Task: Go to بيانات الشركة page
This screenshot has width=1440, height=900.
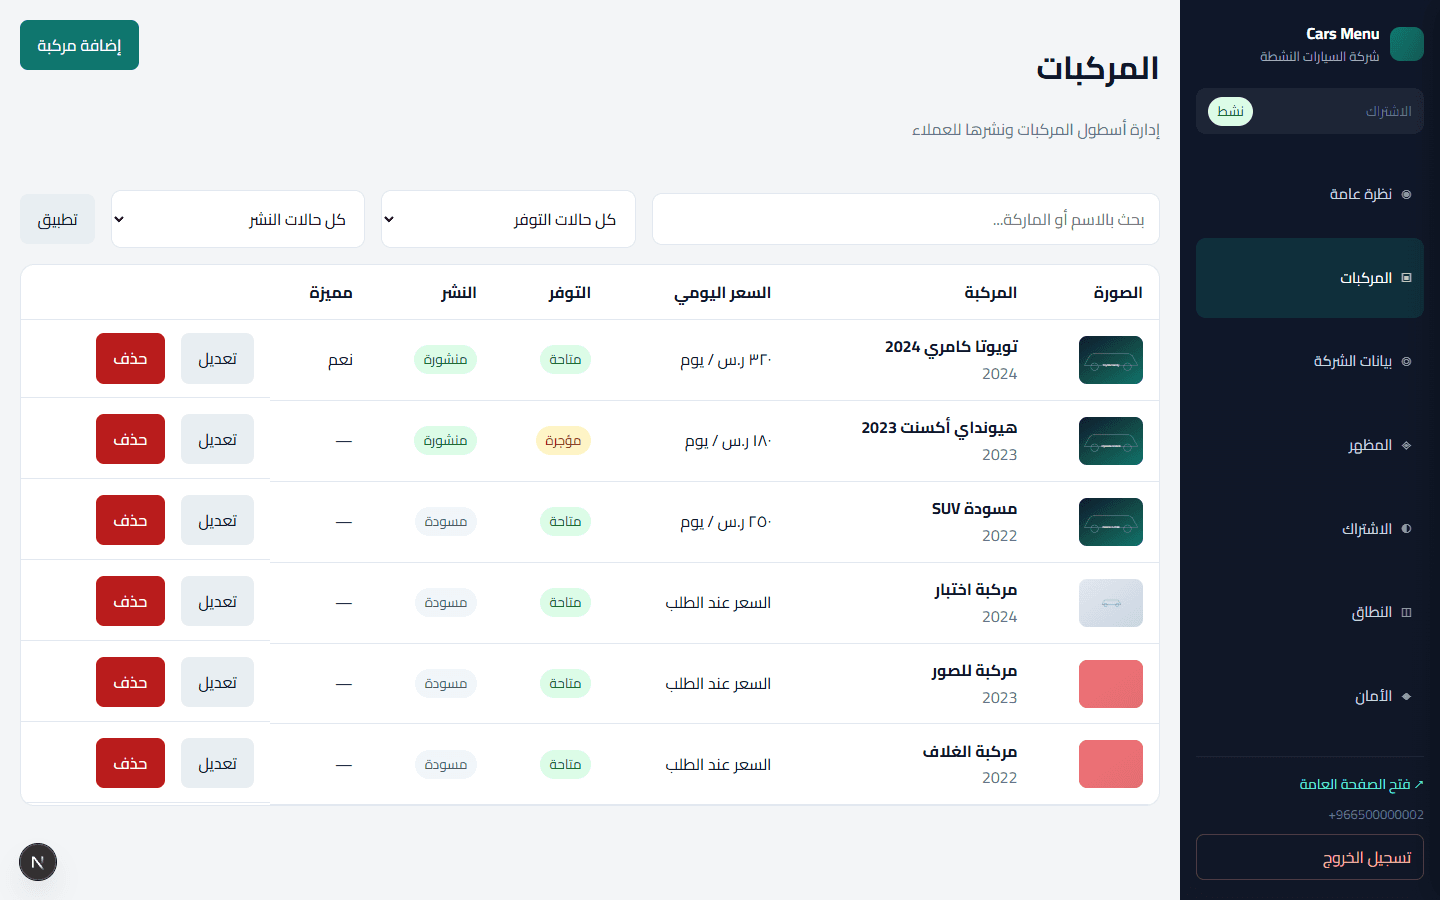Action: click(1310, 361)
